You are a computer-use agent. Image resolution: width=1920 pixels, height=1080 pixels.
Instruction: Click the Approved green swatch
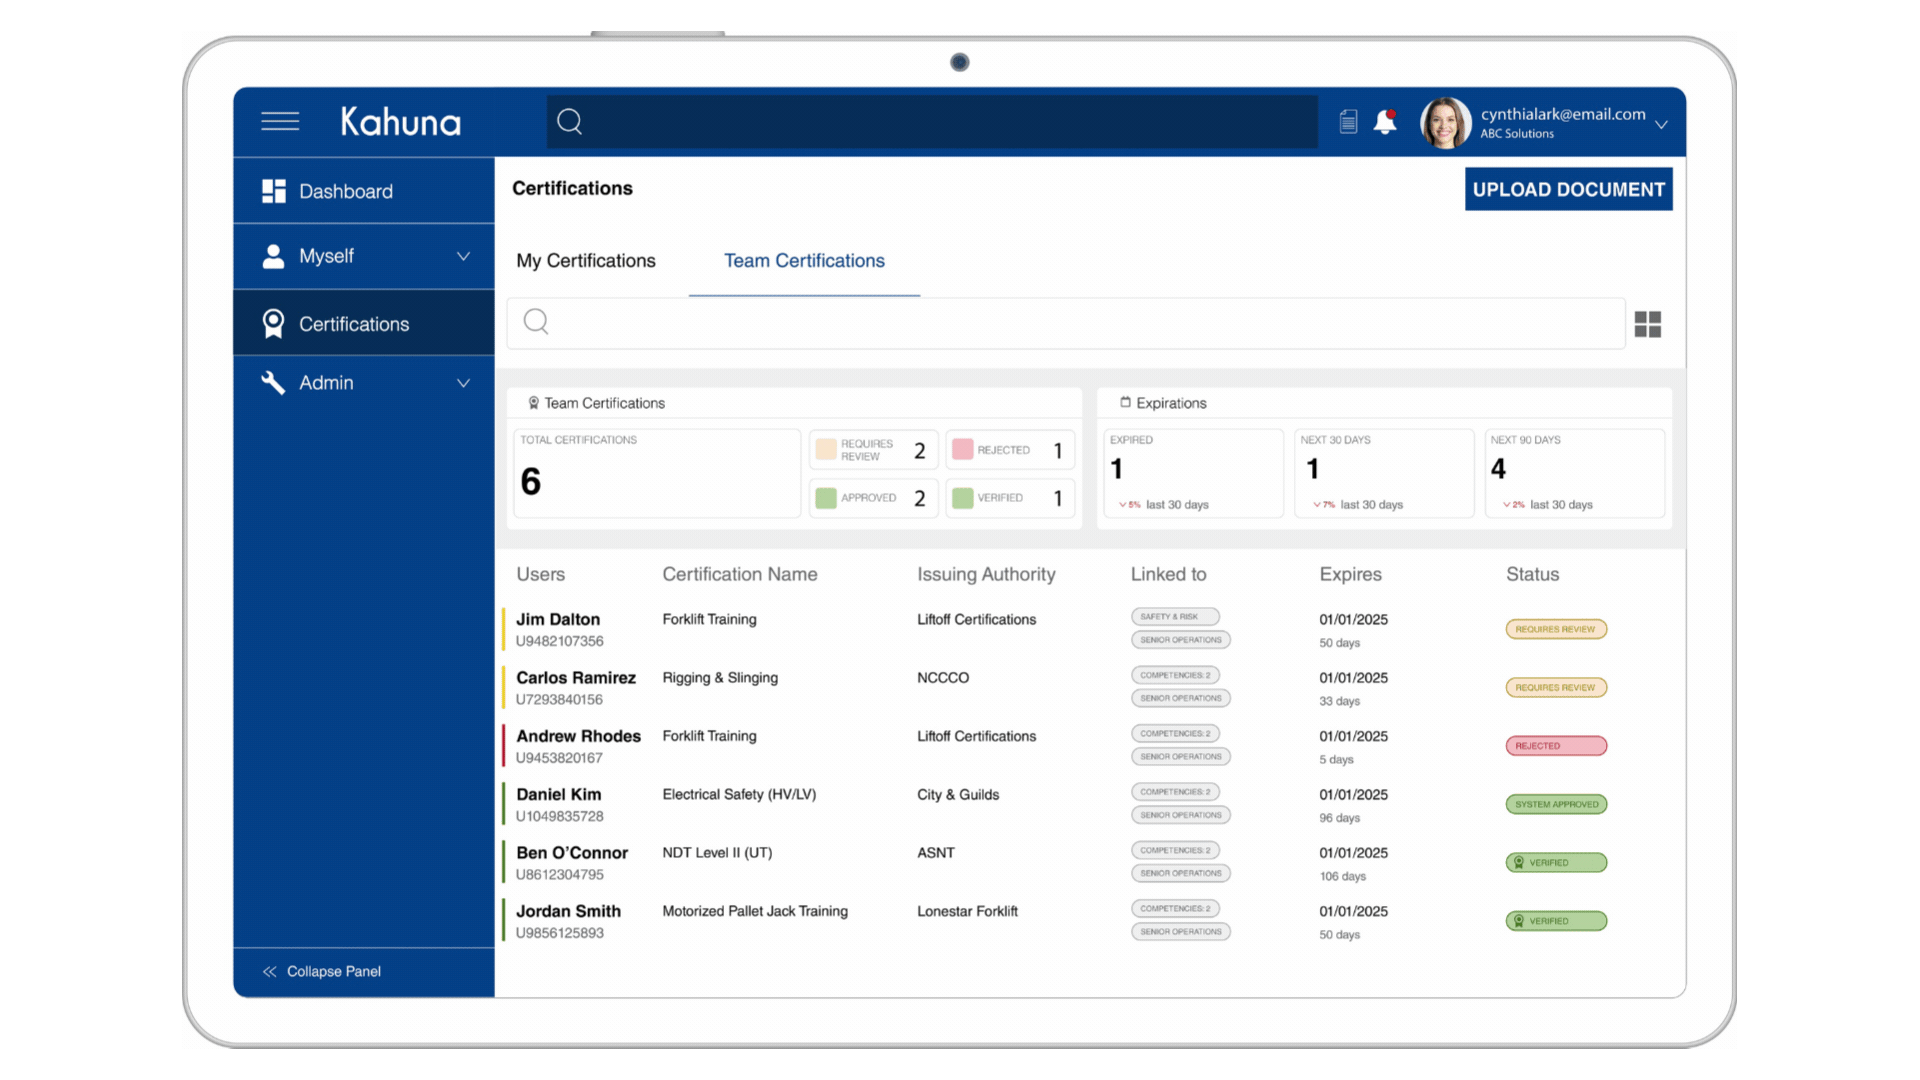tap(826, 498)
